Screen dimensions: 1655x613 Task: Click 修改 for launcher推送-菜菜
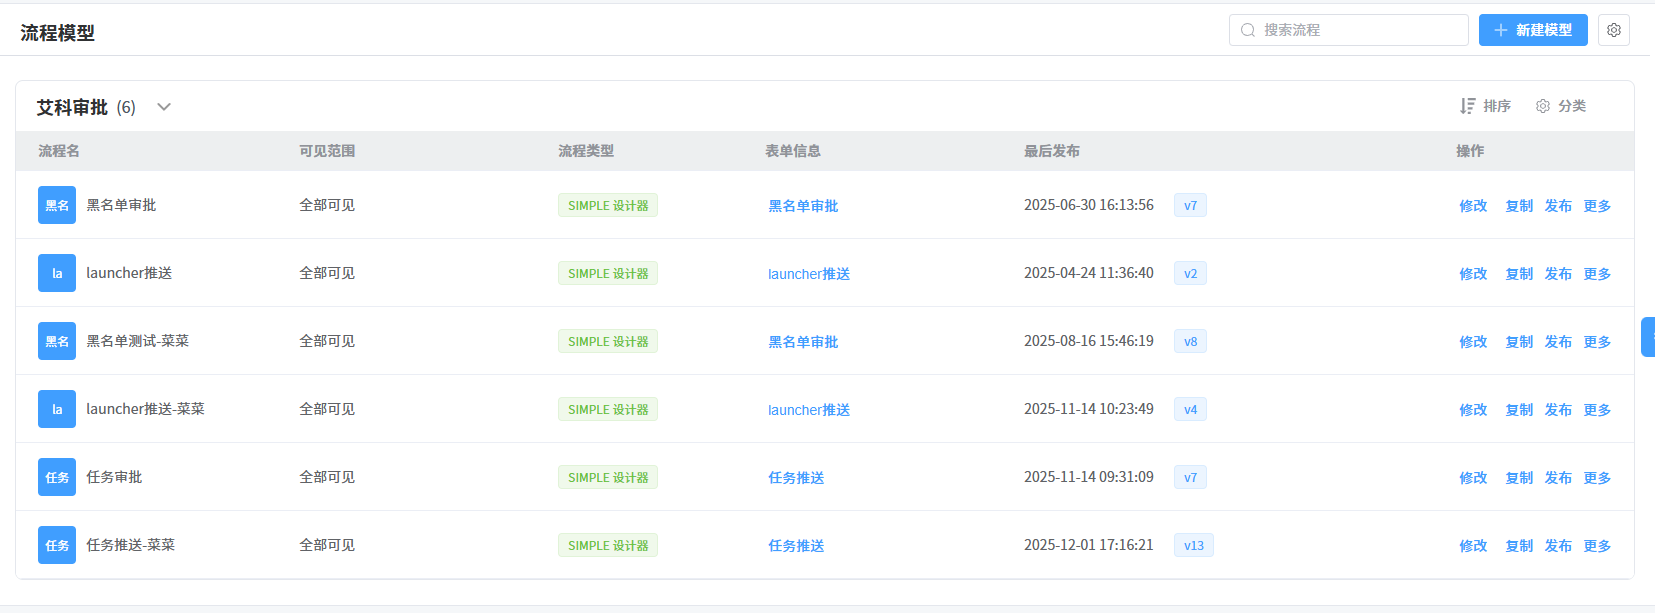point(1473,410)
